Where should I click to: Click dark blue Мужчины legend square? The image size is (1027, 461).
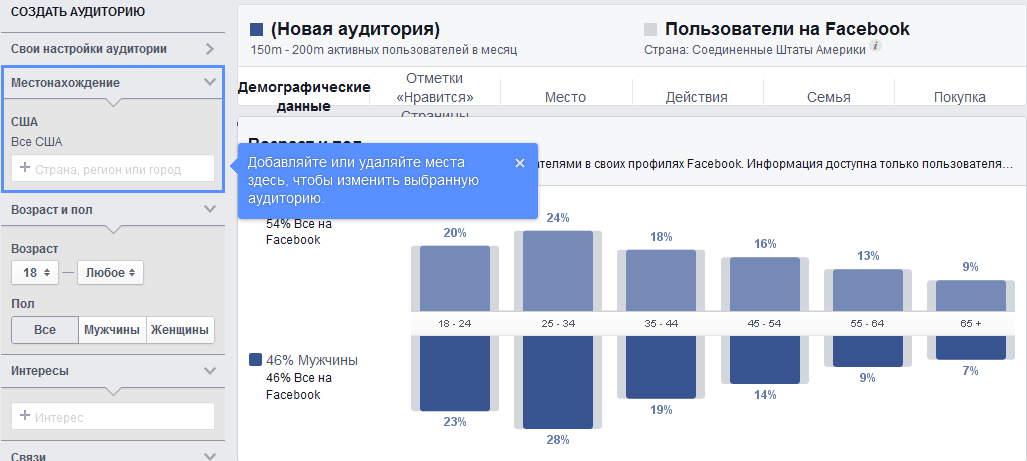click(x=256, y=360)
